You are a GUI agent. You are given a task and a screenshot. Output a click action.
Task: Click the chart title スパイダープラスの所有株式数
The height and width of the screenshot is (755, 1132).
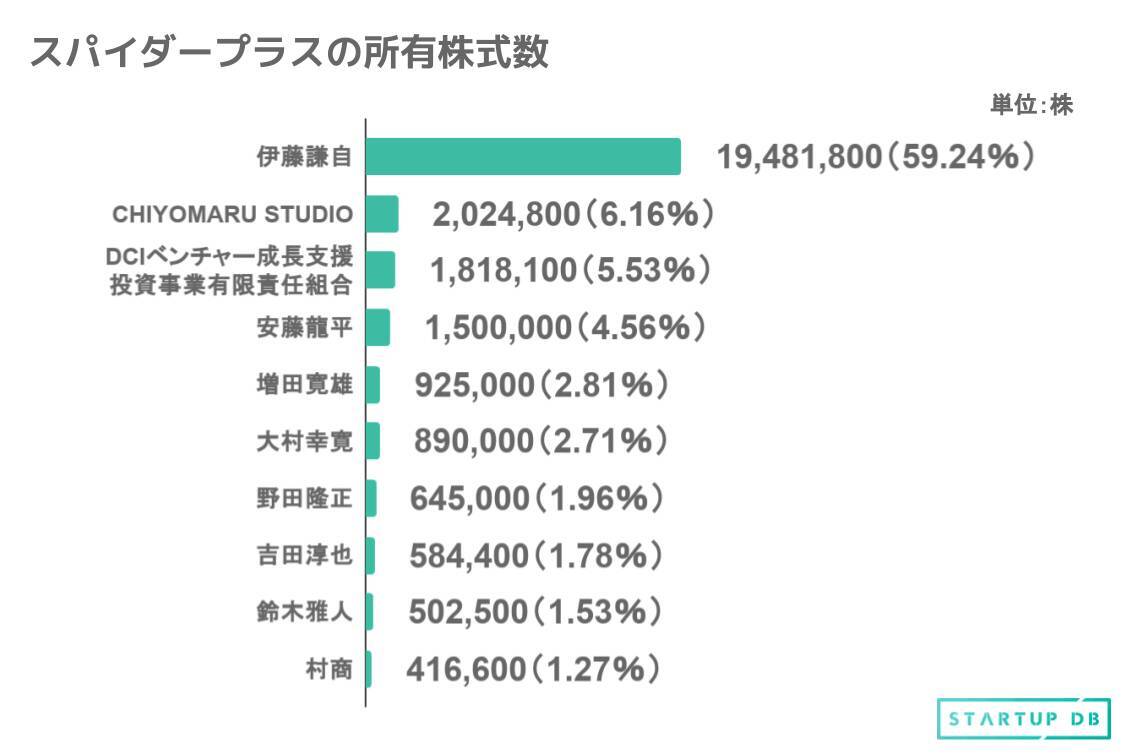click(x=289, y=53)
